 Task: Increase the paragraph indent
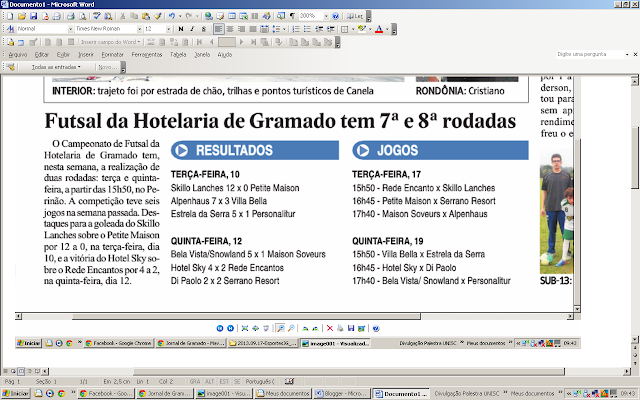point(331,29)
